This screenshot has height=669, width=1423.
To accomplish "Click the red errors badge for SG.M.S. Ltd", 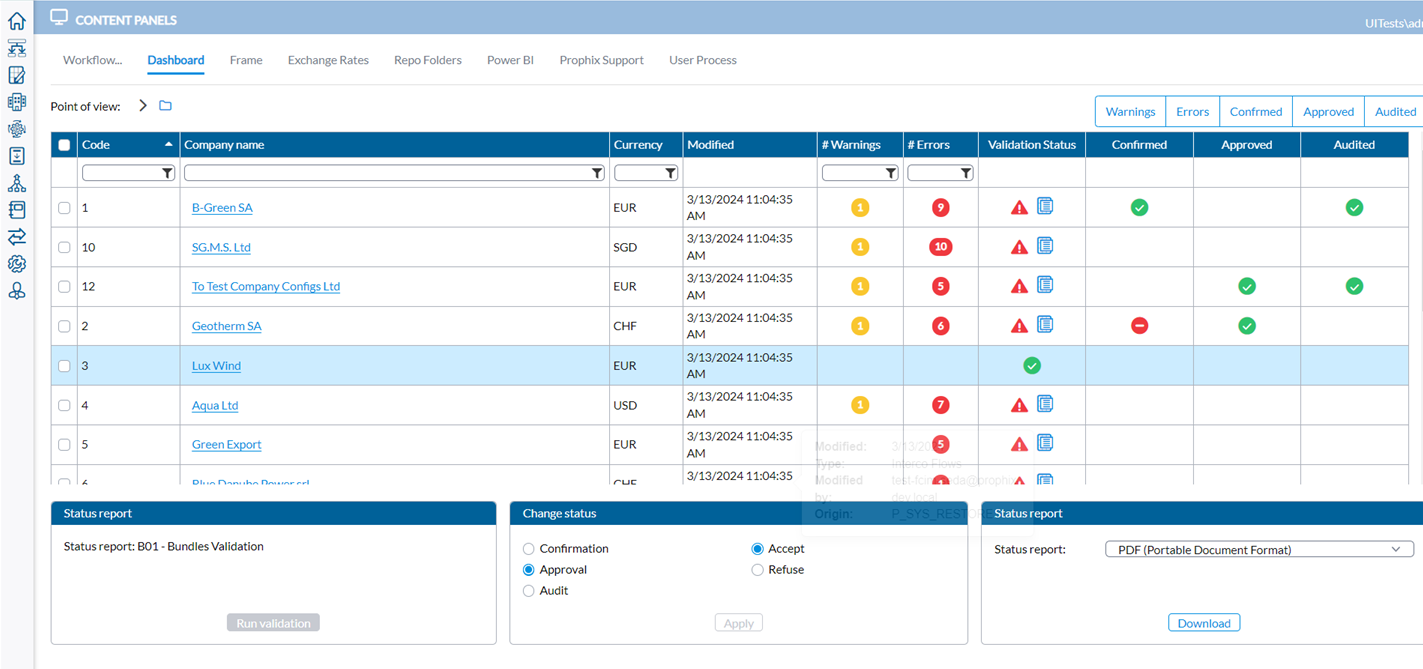I will click(939, 247).
